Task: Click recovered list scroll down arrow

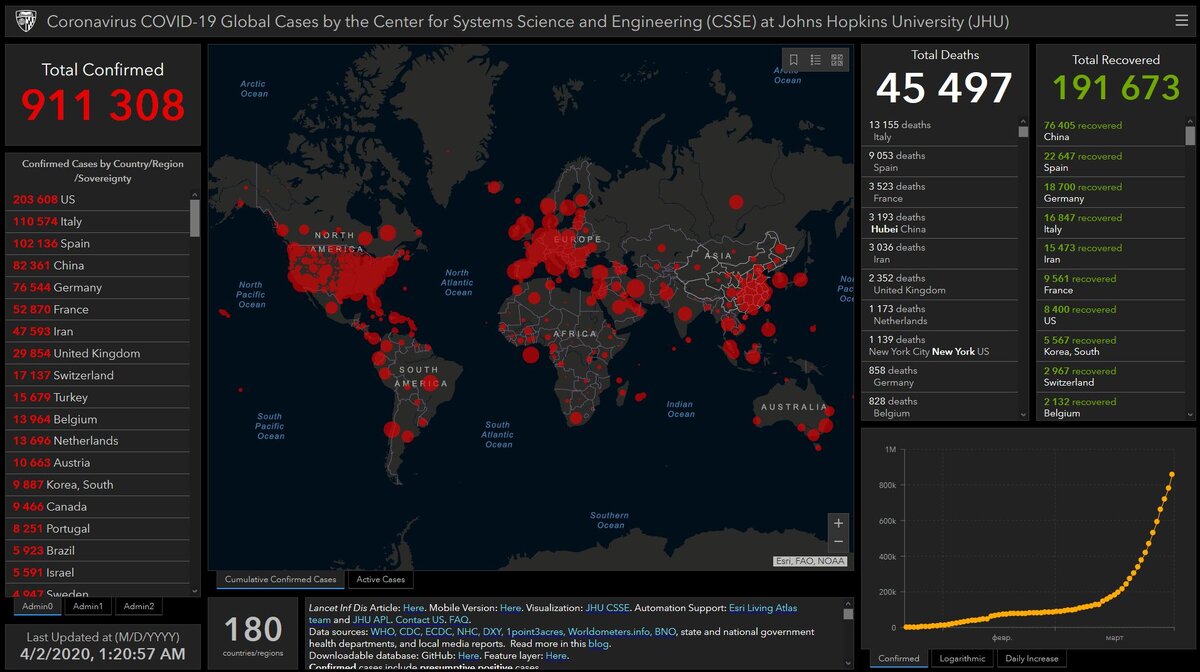Action: click(1190, 414)
